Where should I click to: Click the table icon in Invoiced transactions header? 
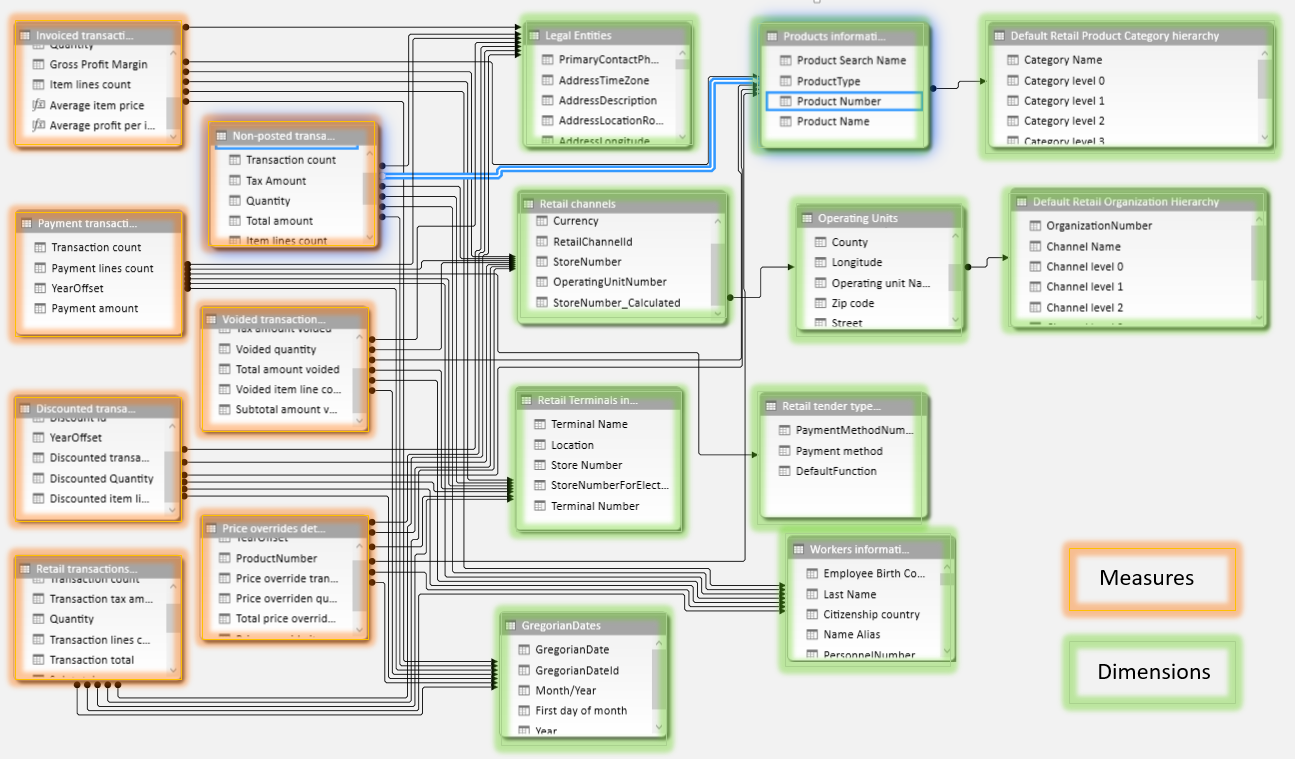coord(25,35)
